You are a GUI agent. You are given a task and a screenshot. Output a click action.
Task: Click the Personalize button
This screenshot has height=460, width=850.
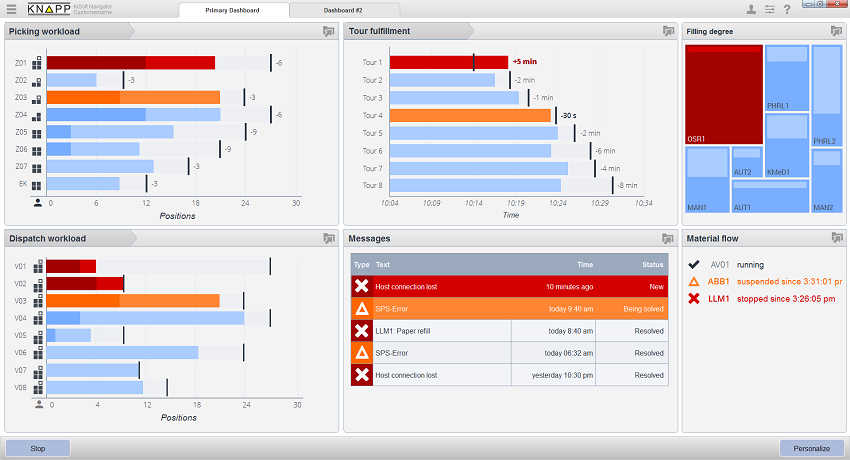[x=812, y=448]
